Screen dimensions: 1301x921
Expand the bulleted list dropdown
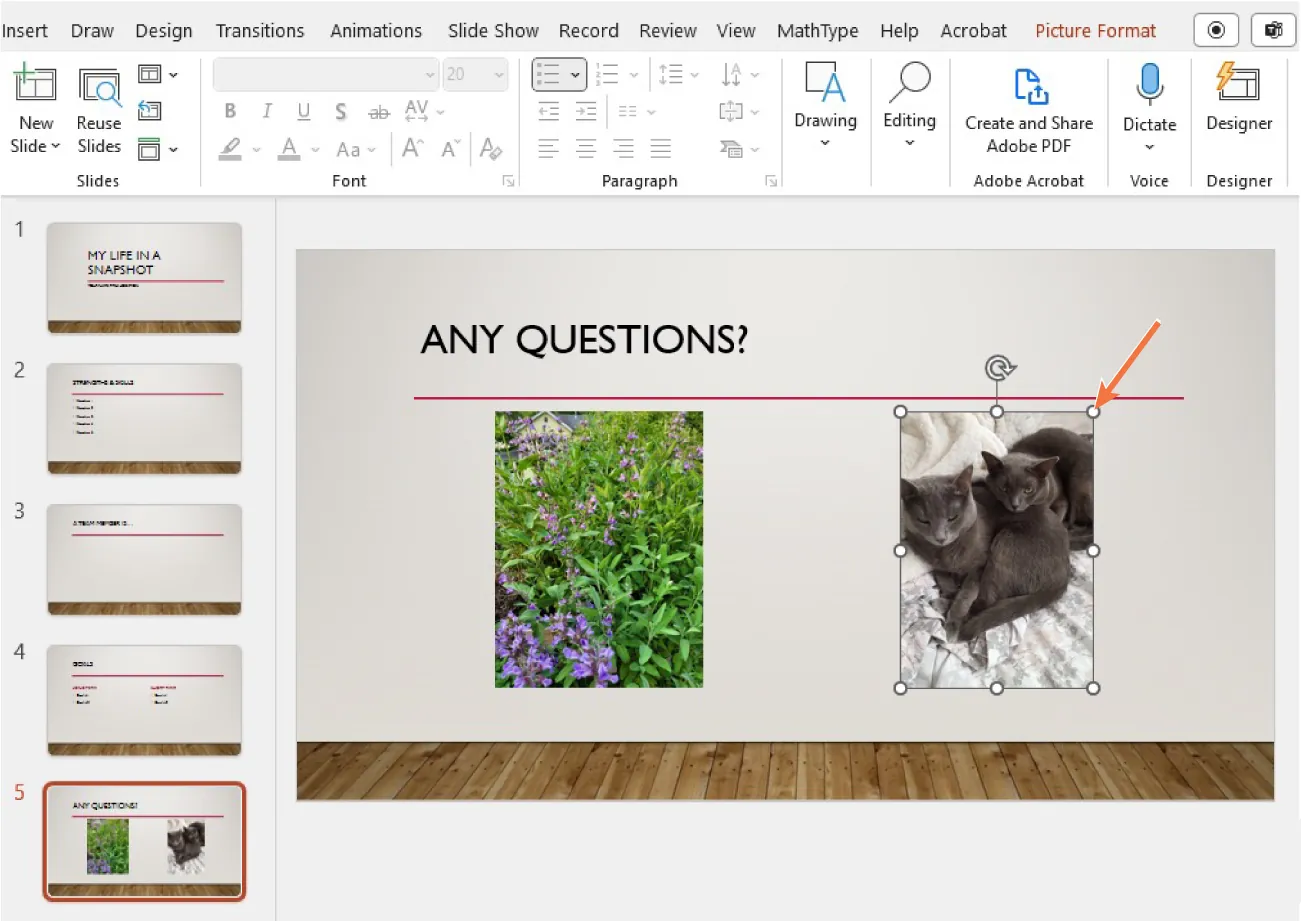[577, 74]
